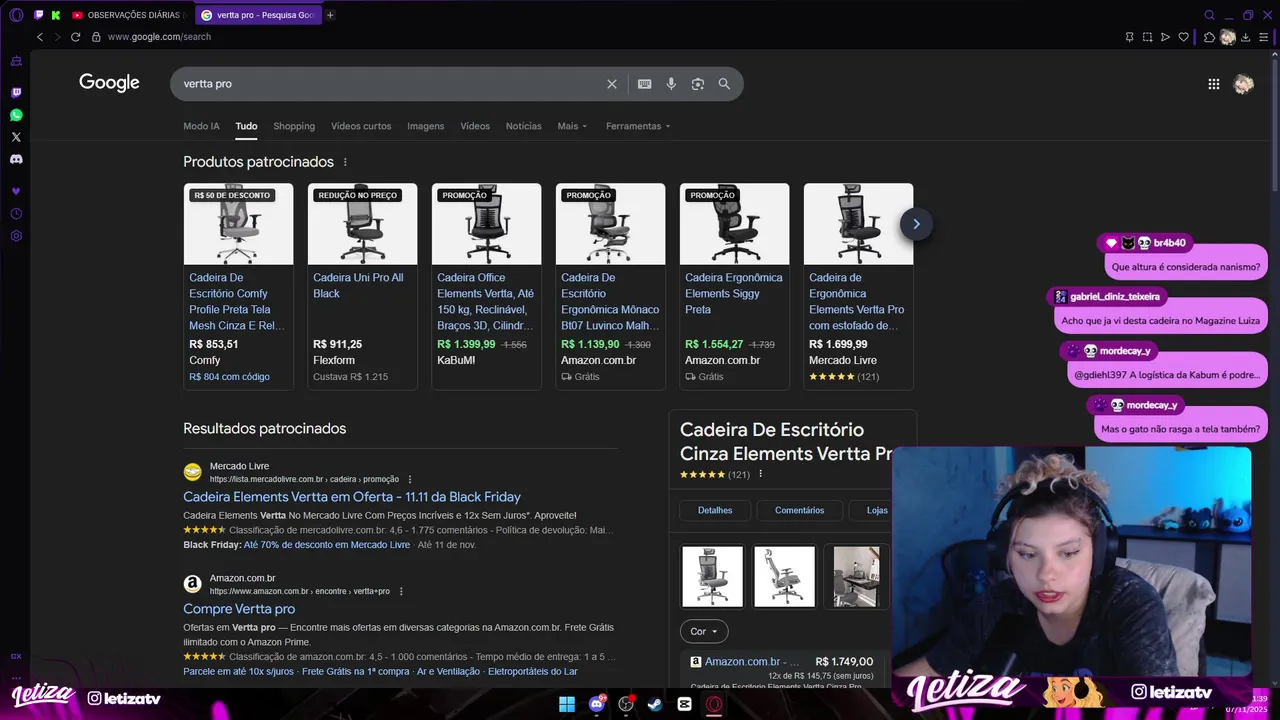Image resolution: width=1280 pixels, height=720 pixels.
Task: Open the Comfy Profile chair product image
Action: (x=238, y=224)
